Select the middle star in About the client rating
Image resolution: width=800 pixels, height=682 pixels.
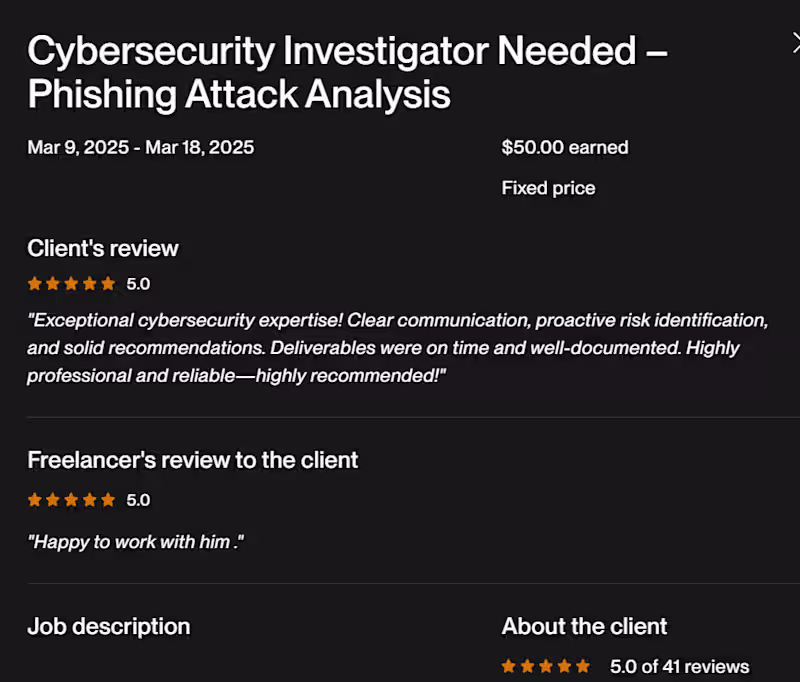click(x=546, y=665)
